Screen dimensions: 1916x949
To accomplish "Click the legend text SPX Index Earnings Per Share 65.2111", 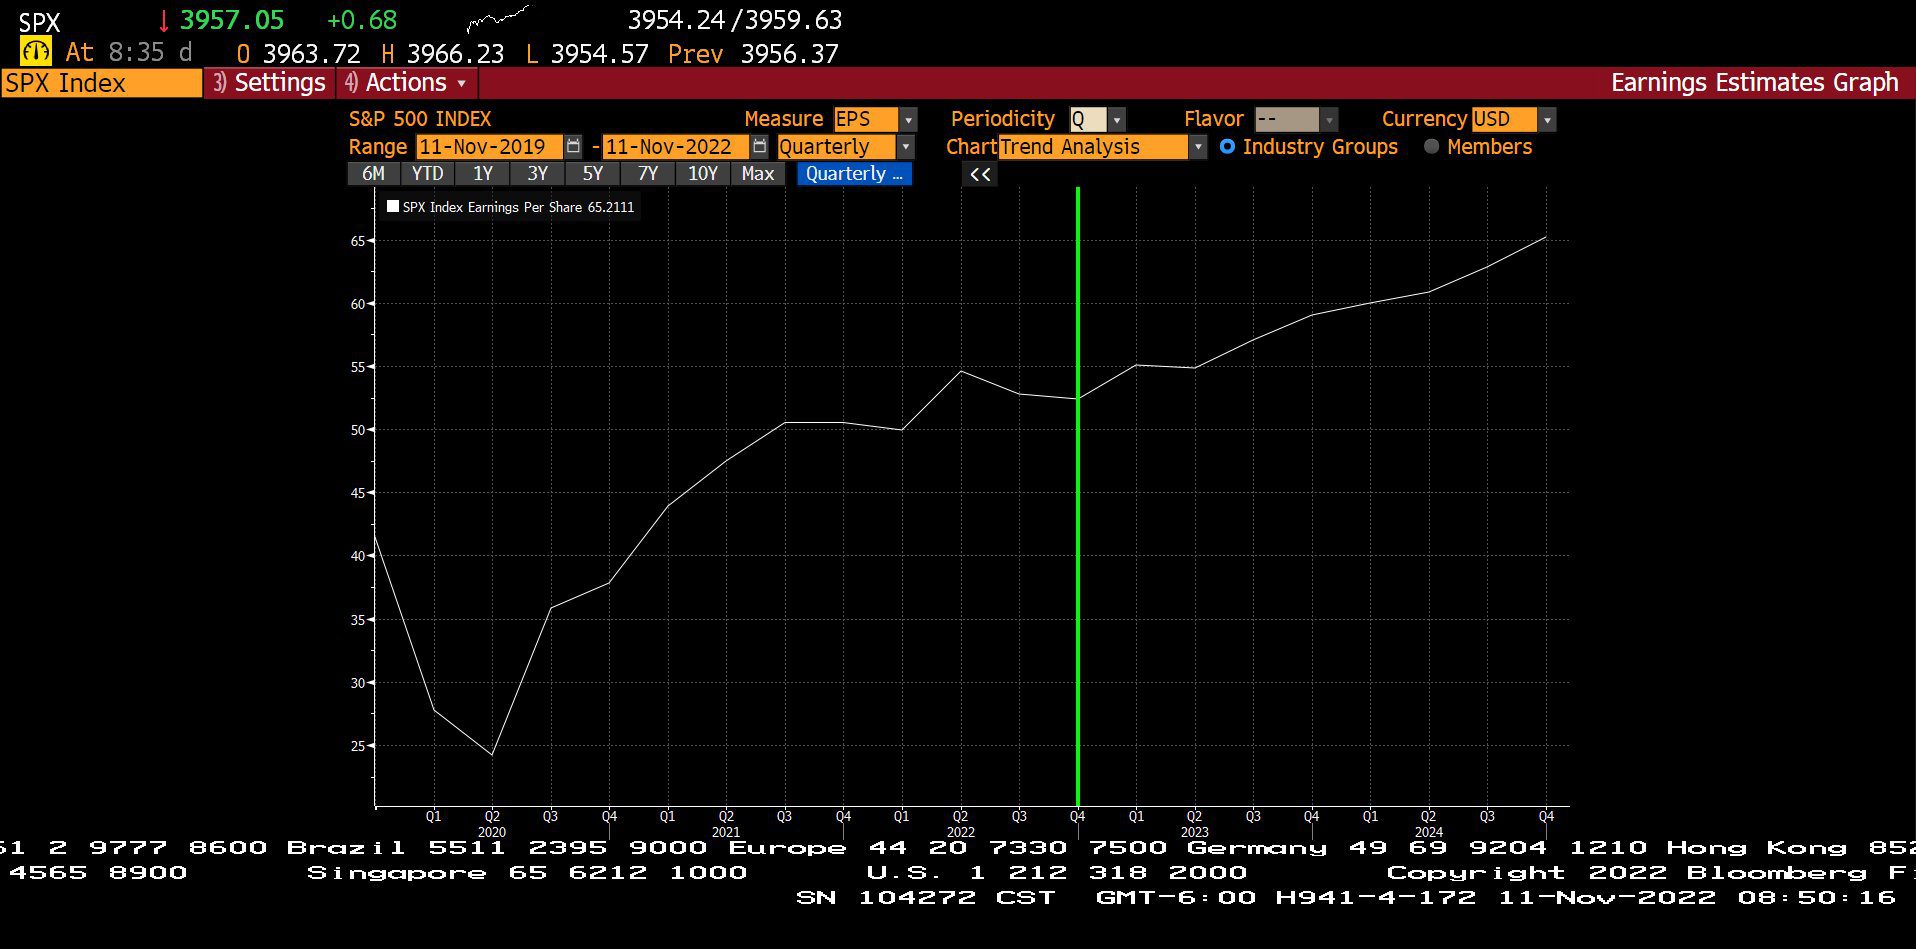I will click(518, 207).
